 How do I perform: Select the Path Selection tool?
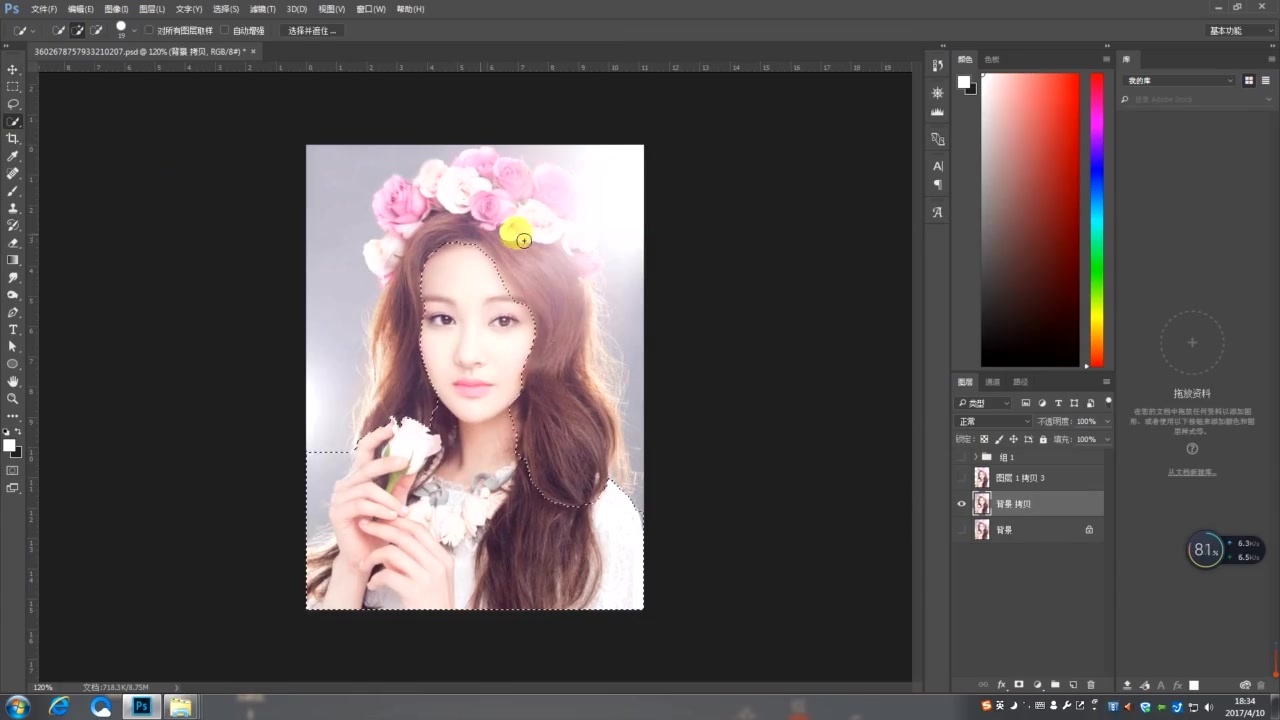click(13, 346)
